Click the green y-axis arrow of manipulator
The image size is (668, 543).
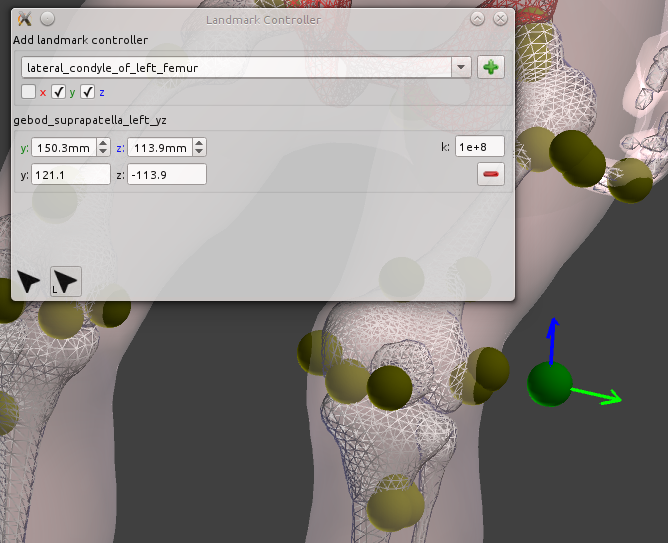tap(596, 396)
